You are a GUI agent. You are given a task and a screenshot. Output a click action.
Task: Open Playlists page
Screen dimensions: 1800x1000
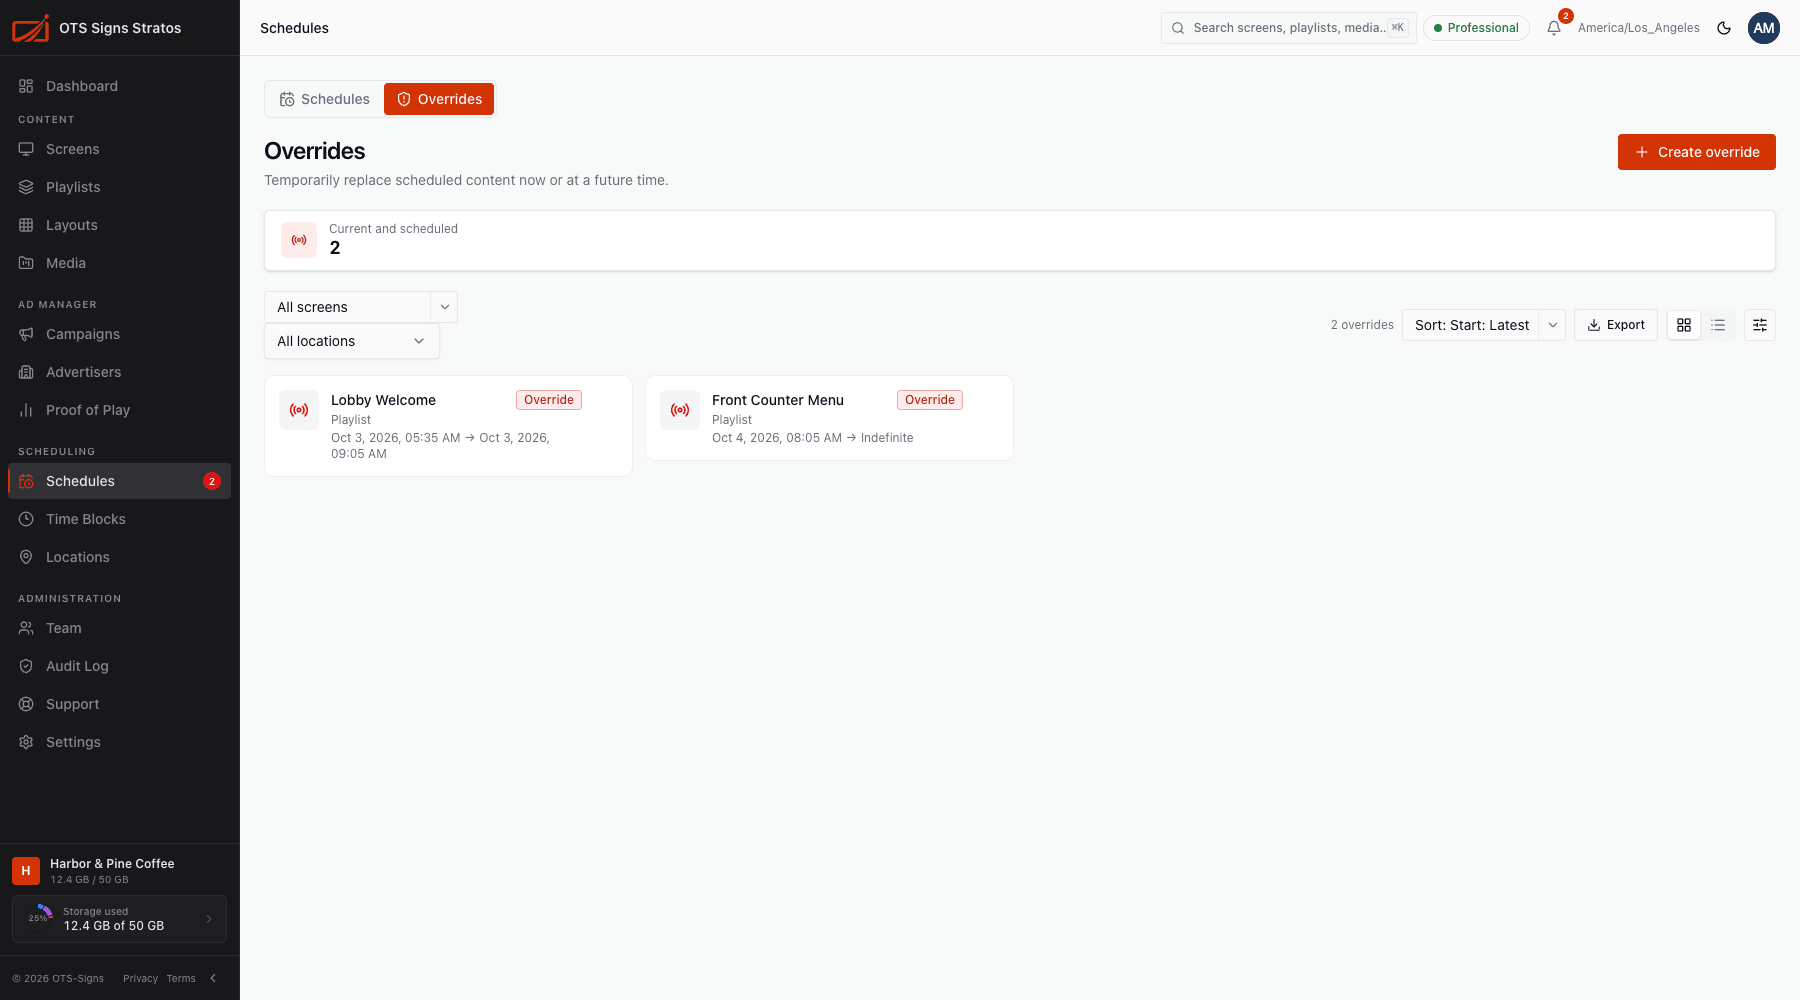pyautogui.click(x=120, y=187)
